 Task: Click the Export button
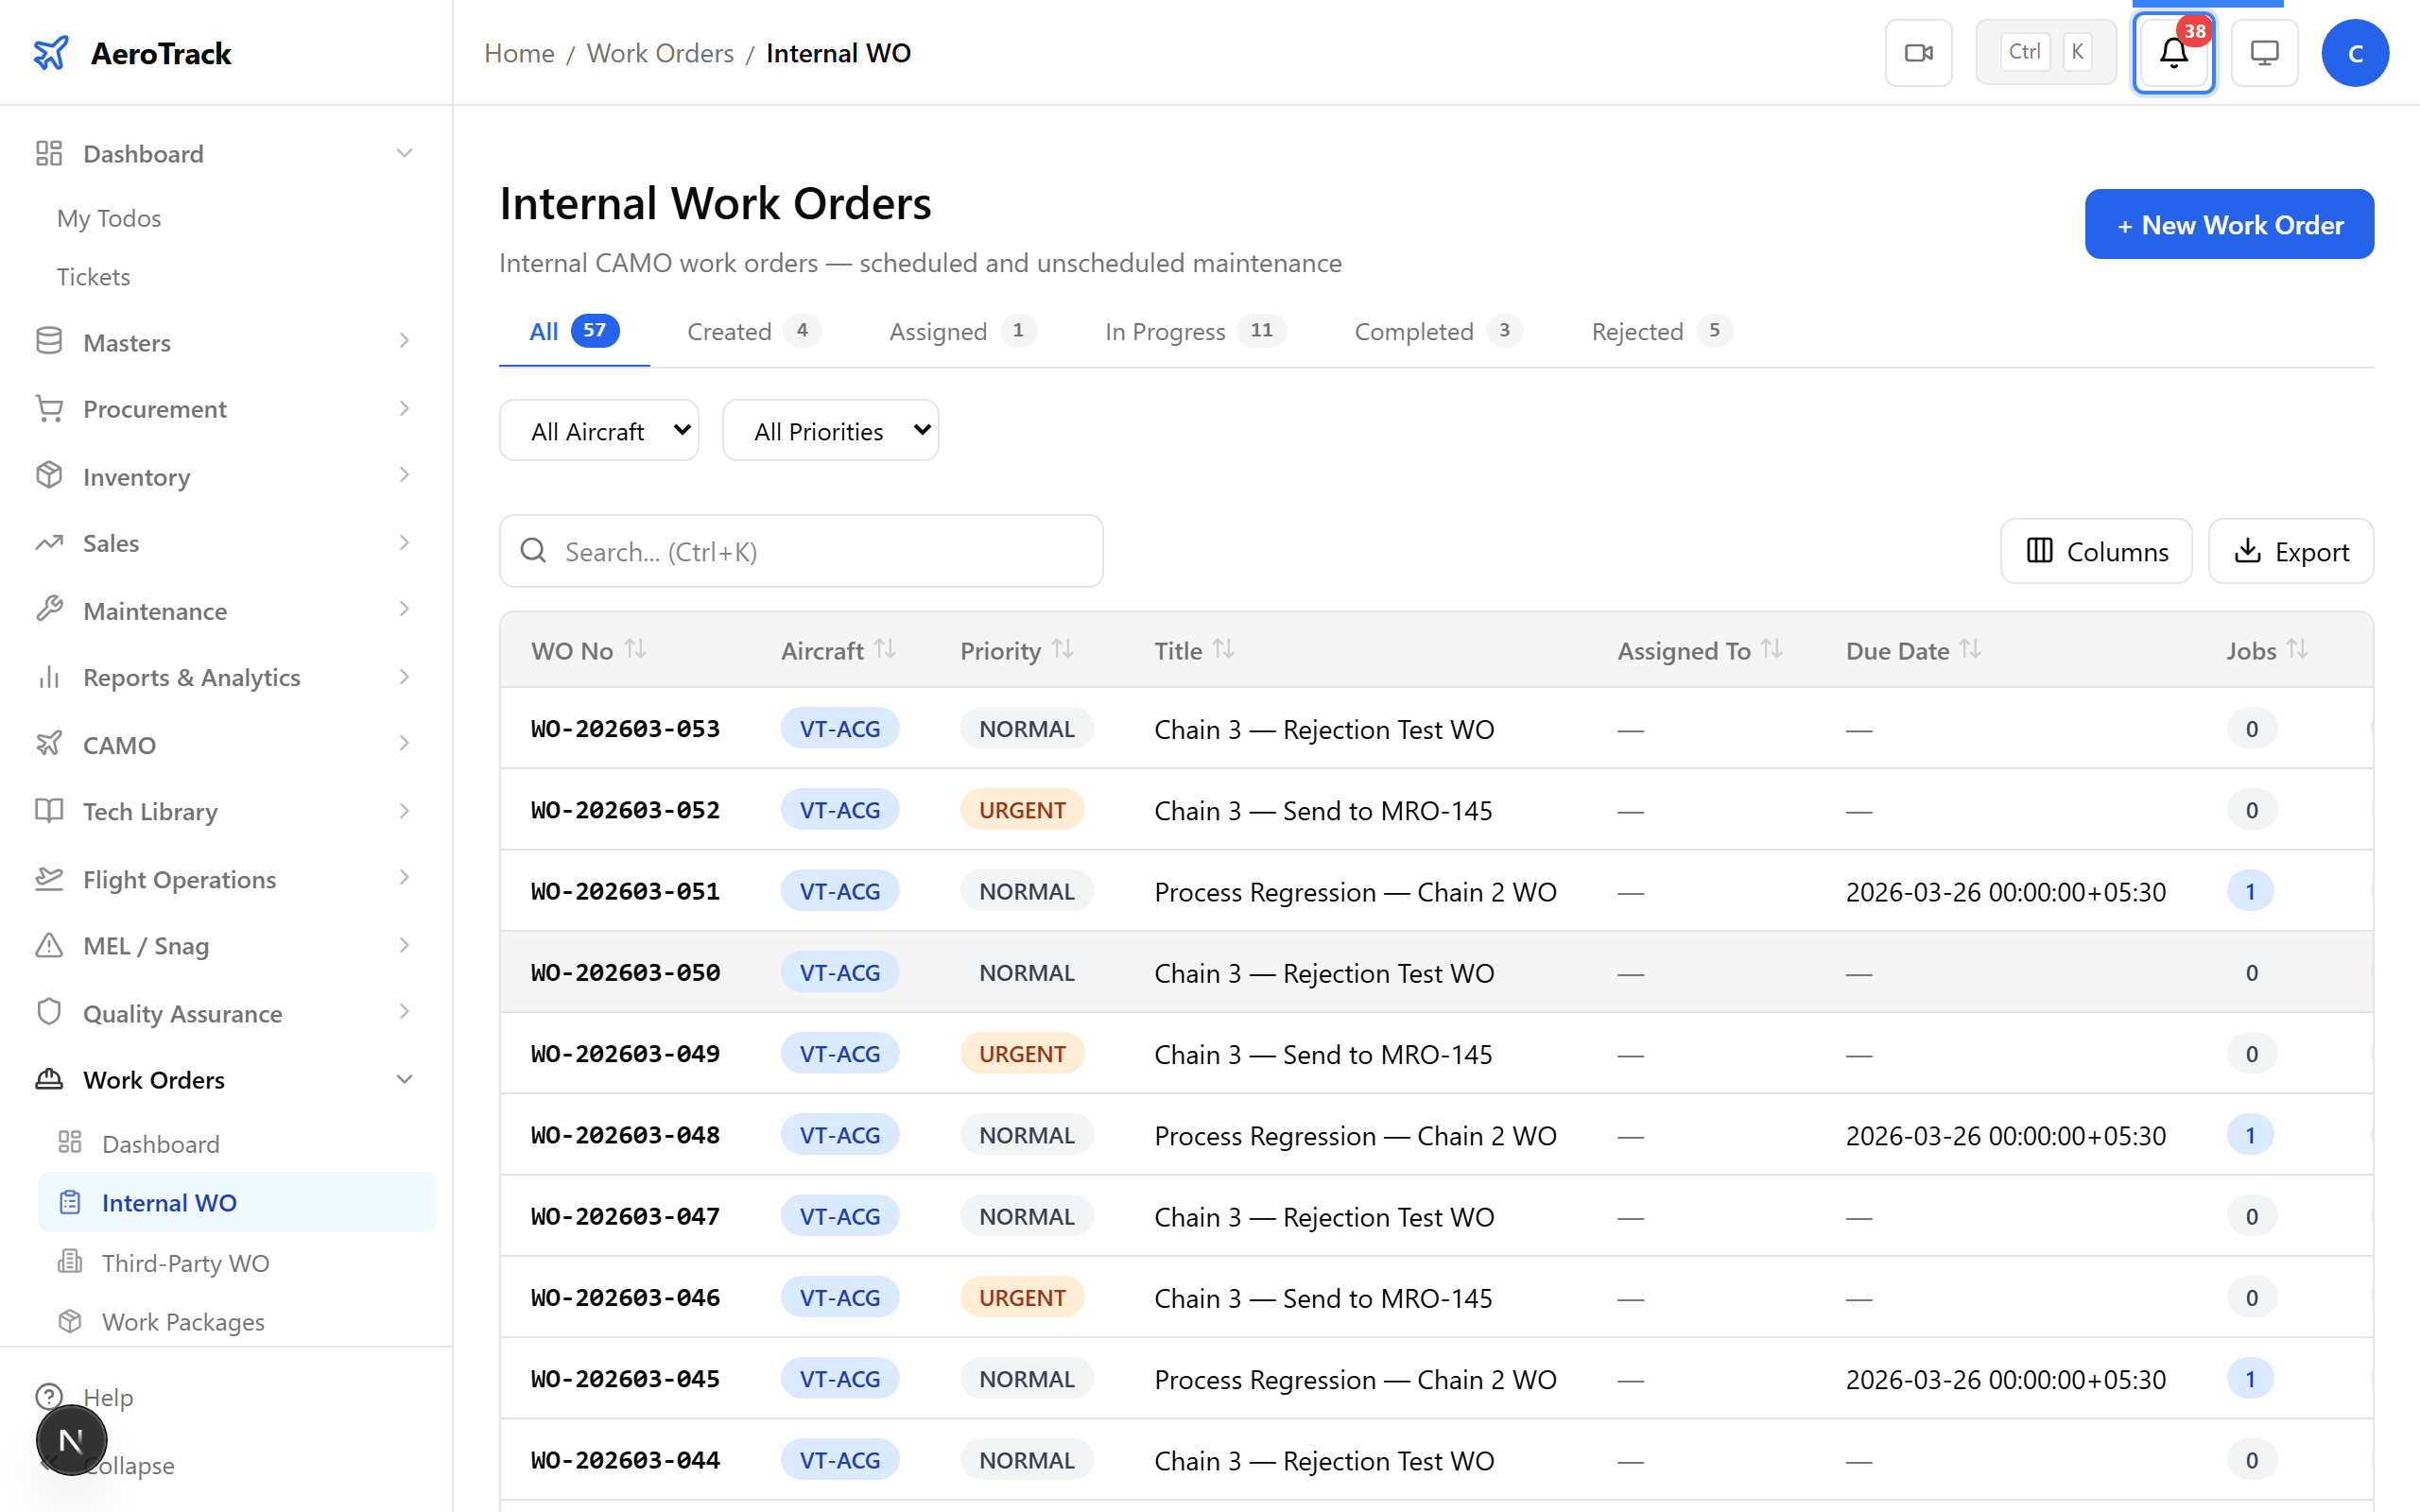[2290, 551]
